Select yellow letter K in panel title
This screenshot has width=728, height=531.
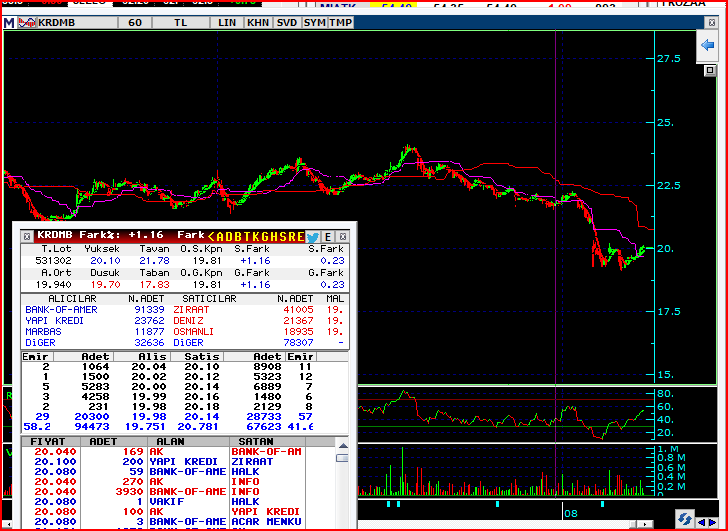pos(255,237)
